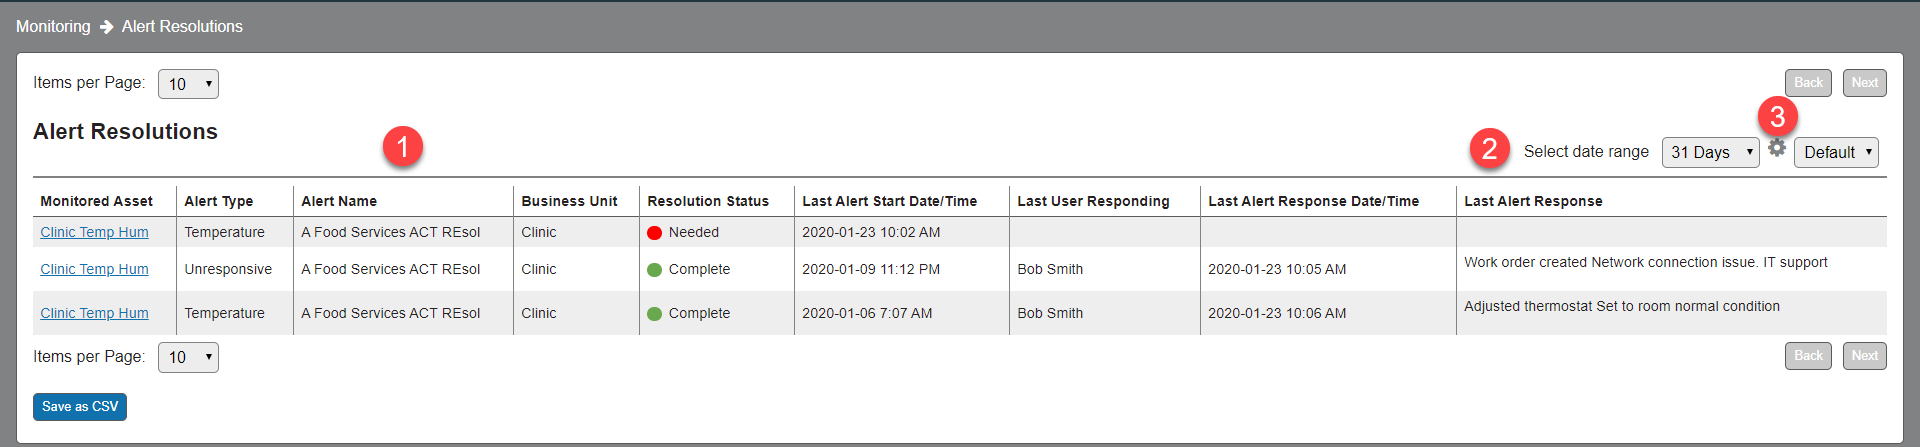This screenshot has width=1920, height=447.
Task: Open the bottom Items per Page dropdown
Action: click(188, 357)
